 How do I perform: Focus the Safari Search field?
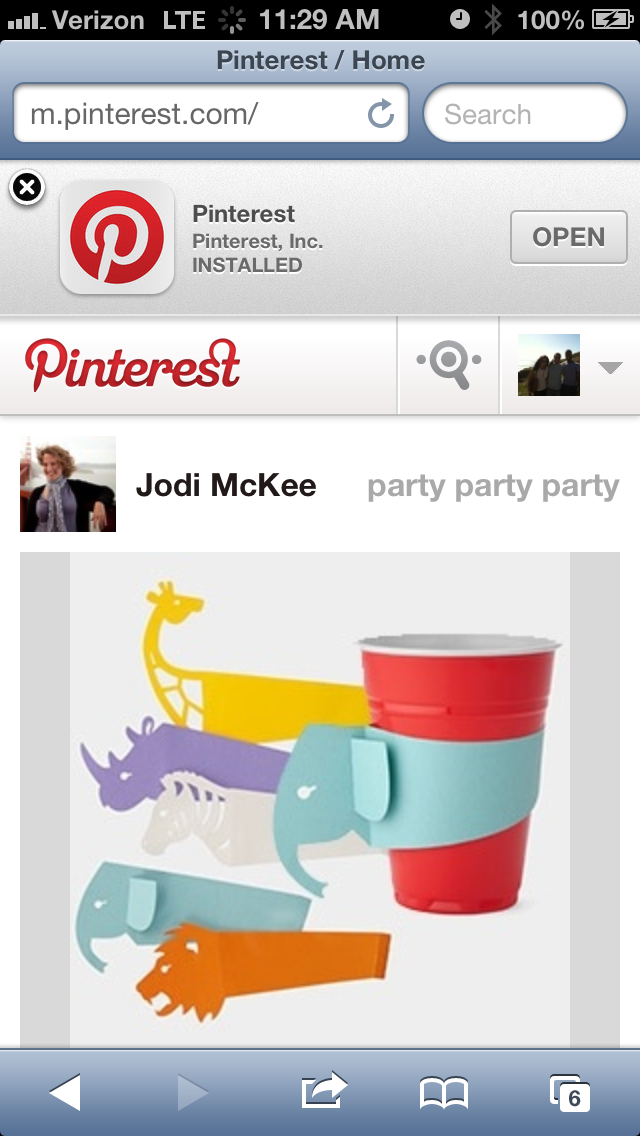point(525,113)
